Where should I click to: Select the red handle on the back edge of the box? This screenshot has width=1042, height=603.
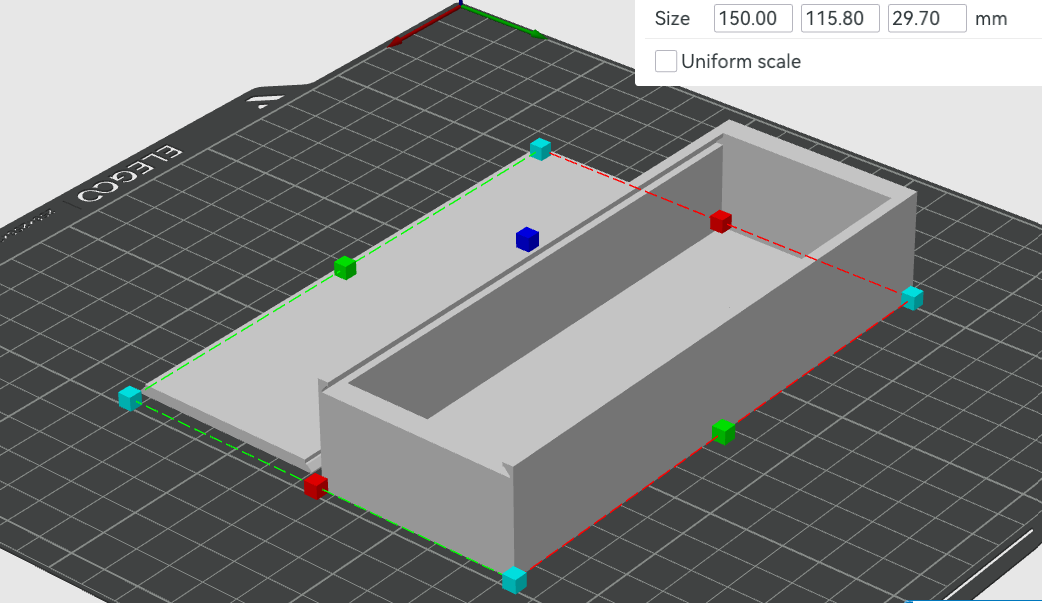tap(720, 221)
